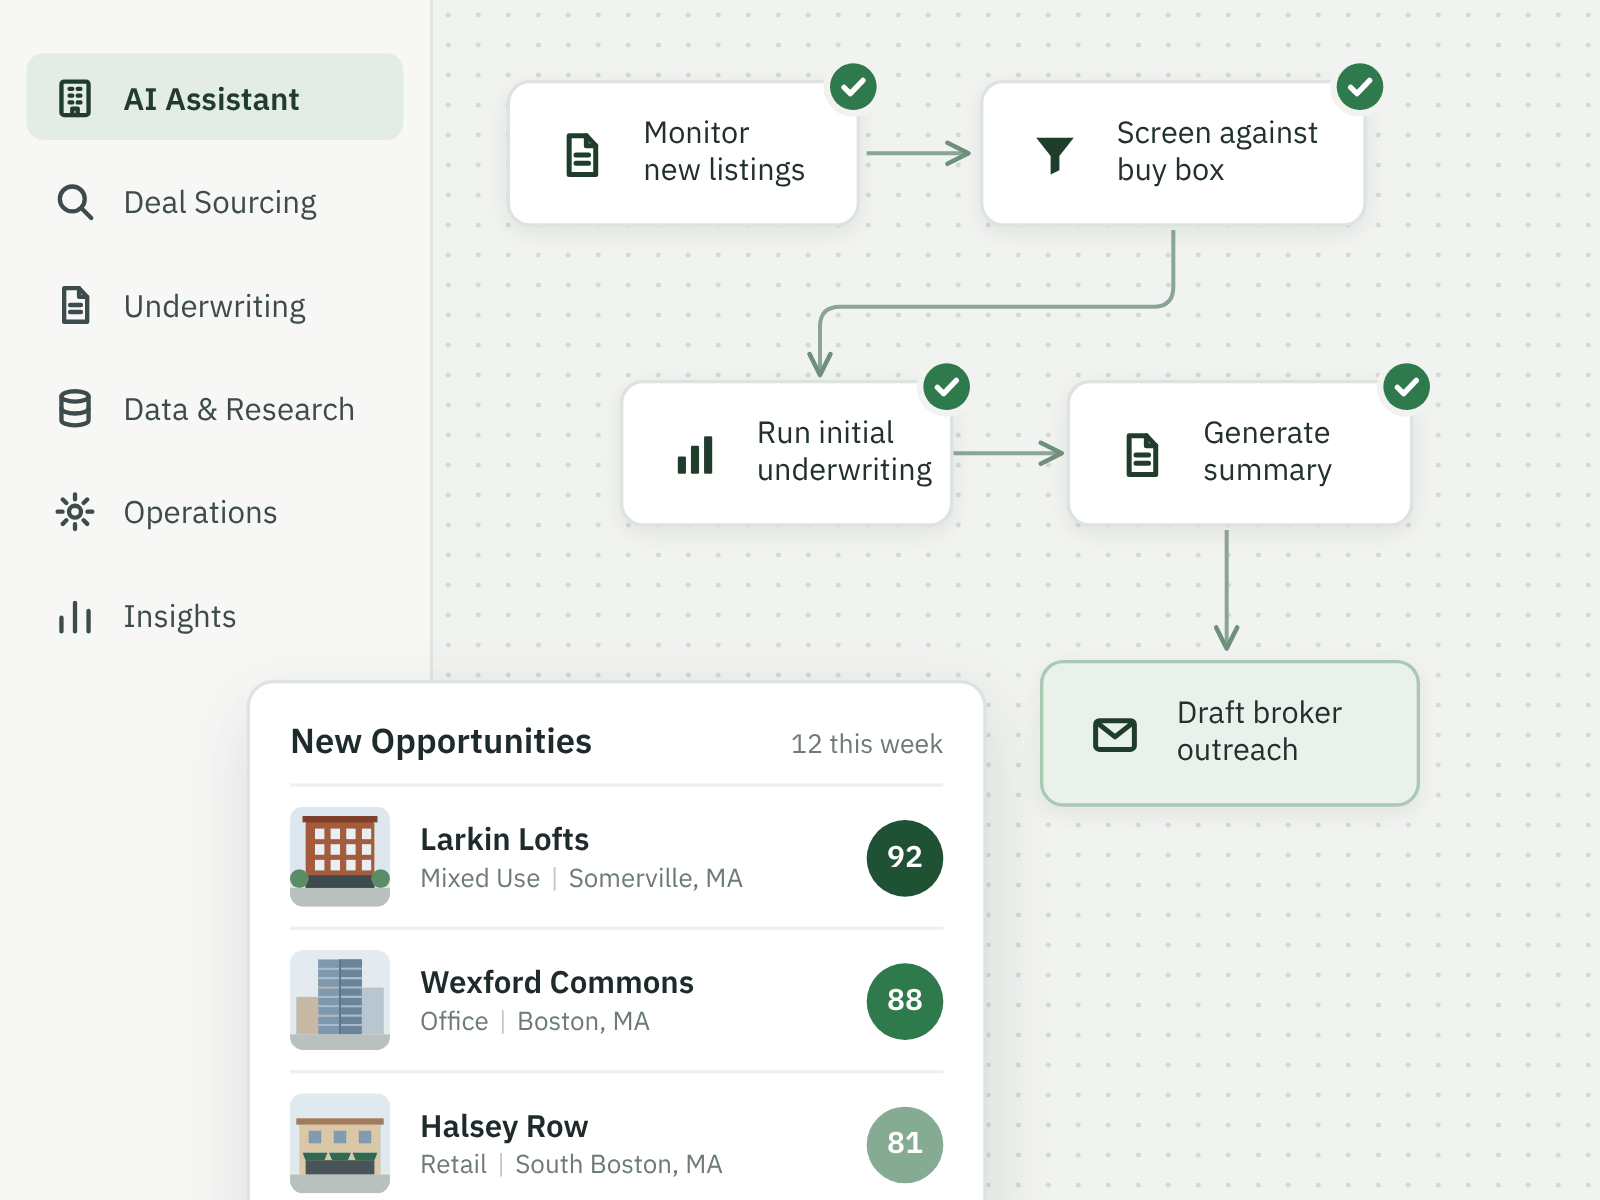Click the document icon in Monitor new listings

[582, 154]
